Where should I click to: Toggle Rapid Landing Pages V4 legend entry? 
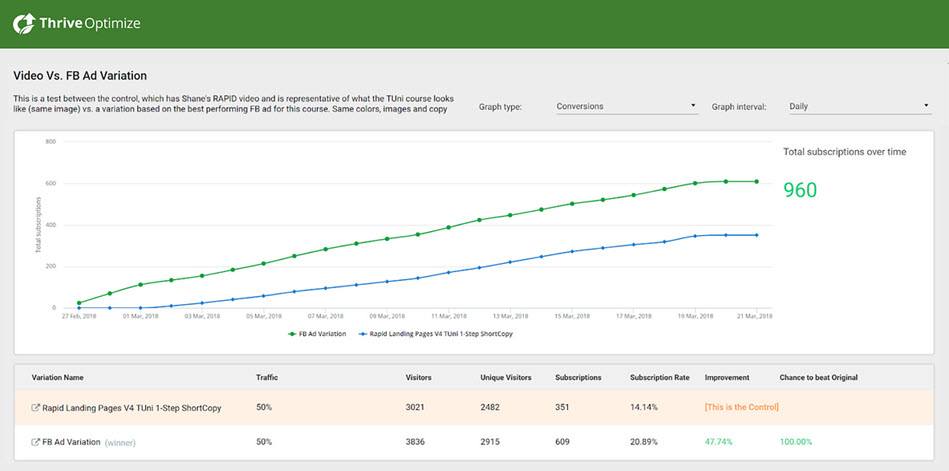tap(435, 334)
